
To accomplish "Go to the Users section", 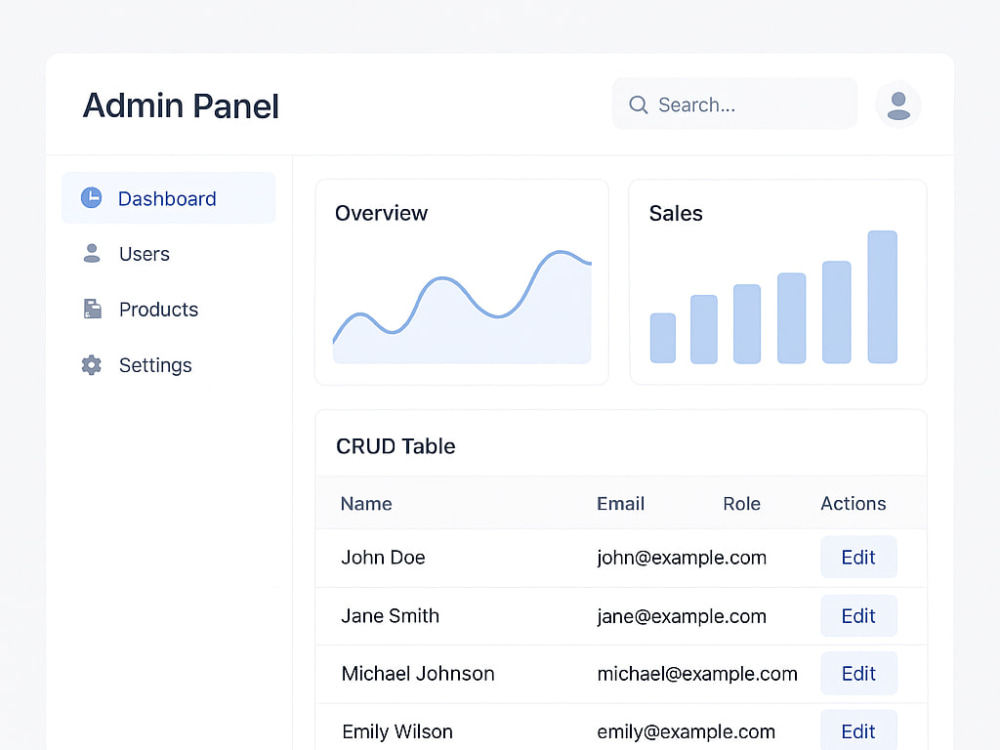I will [168, 254].
